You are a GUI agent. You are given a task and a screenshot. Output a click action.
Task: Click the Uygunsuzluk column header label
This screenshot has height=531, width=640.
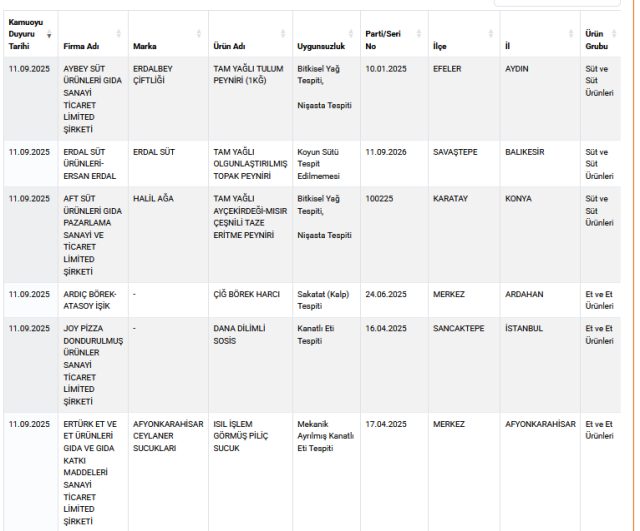point(321,46)
